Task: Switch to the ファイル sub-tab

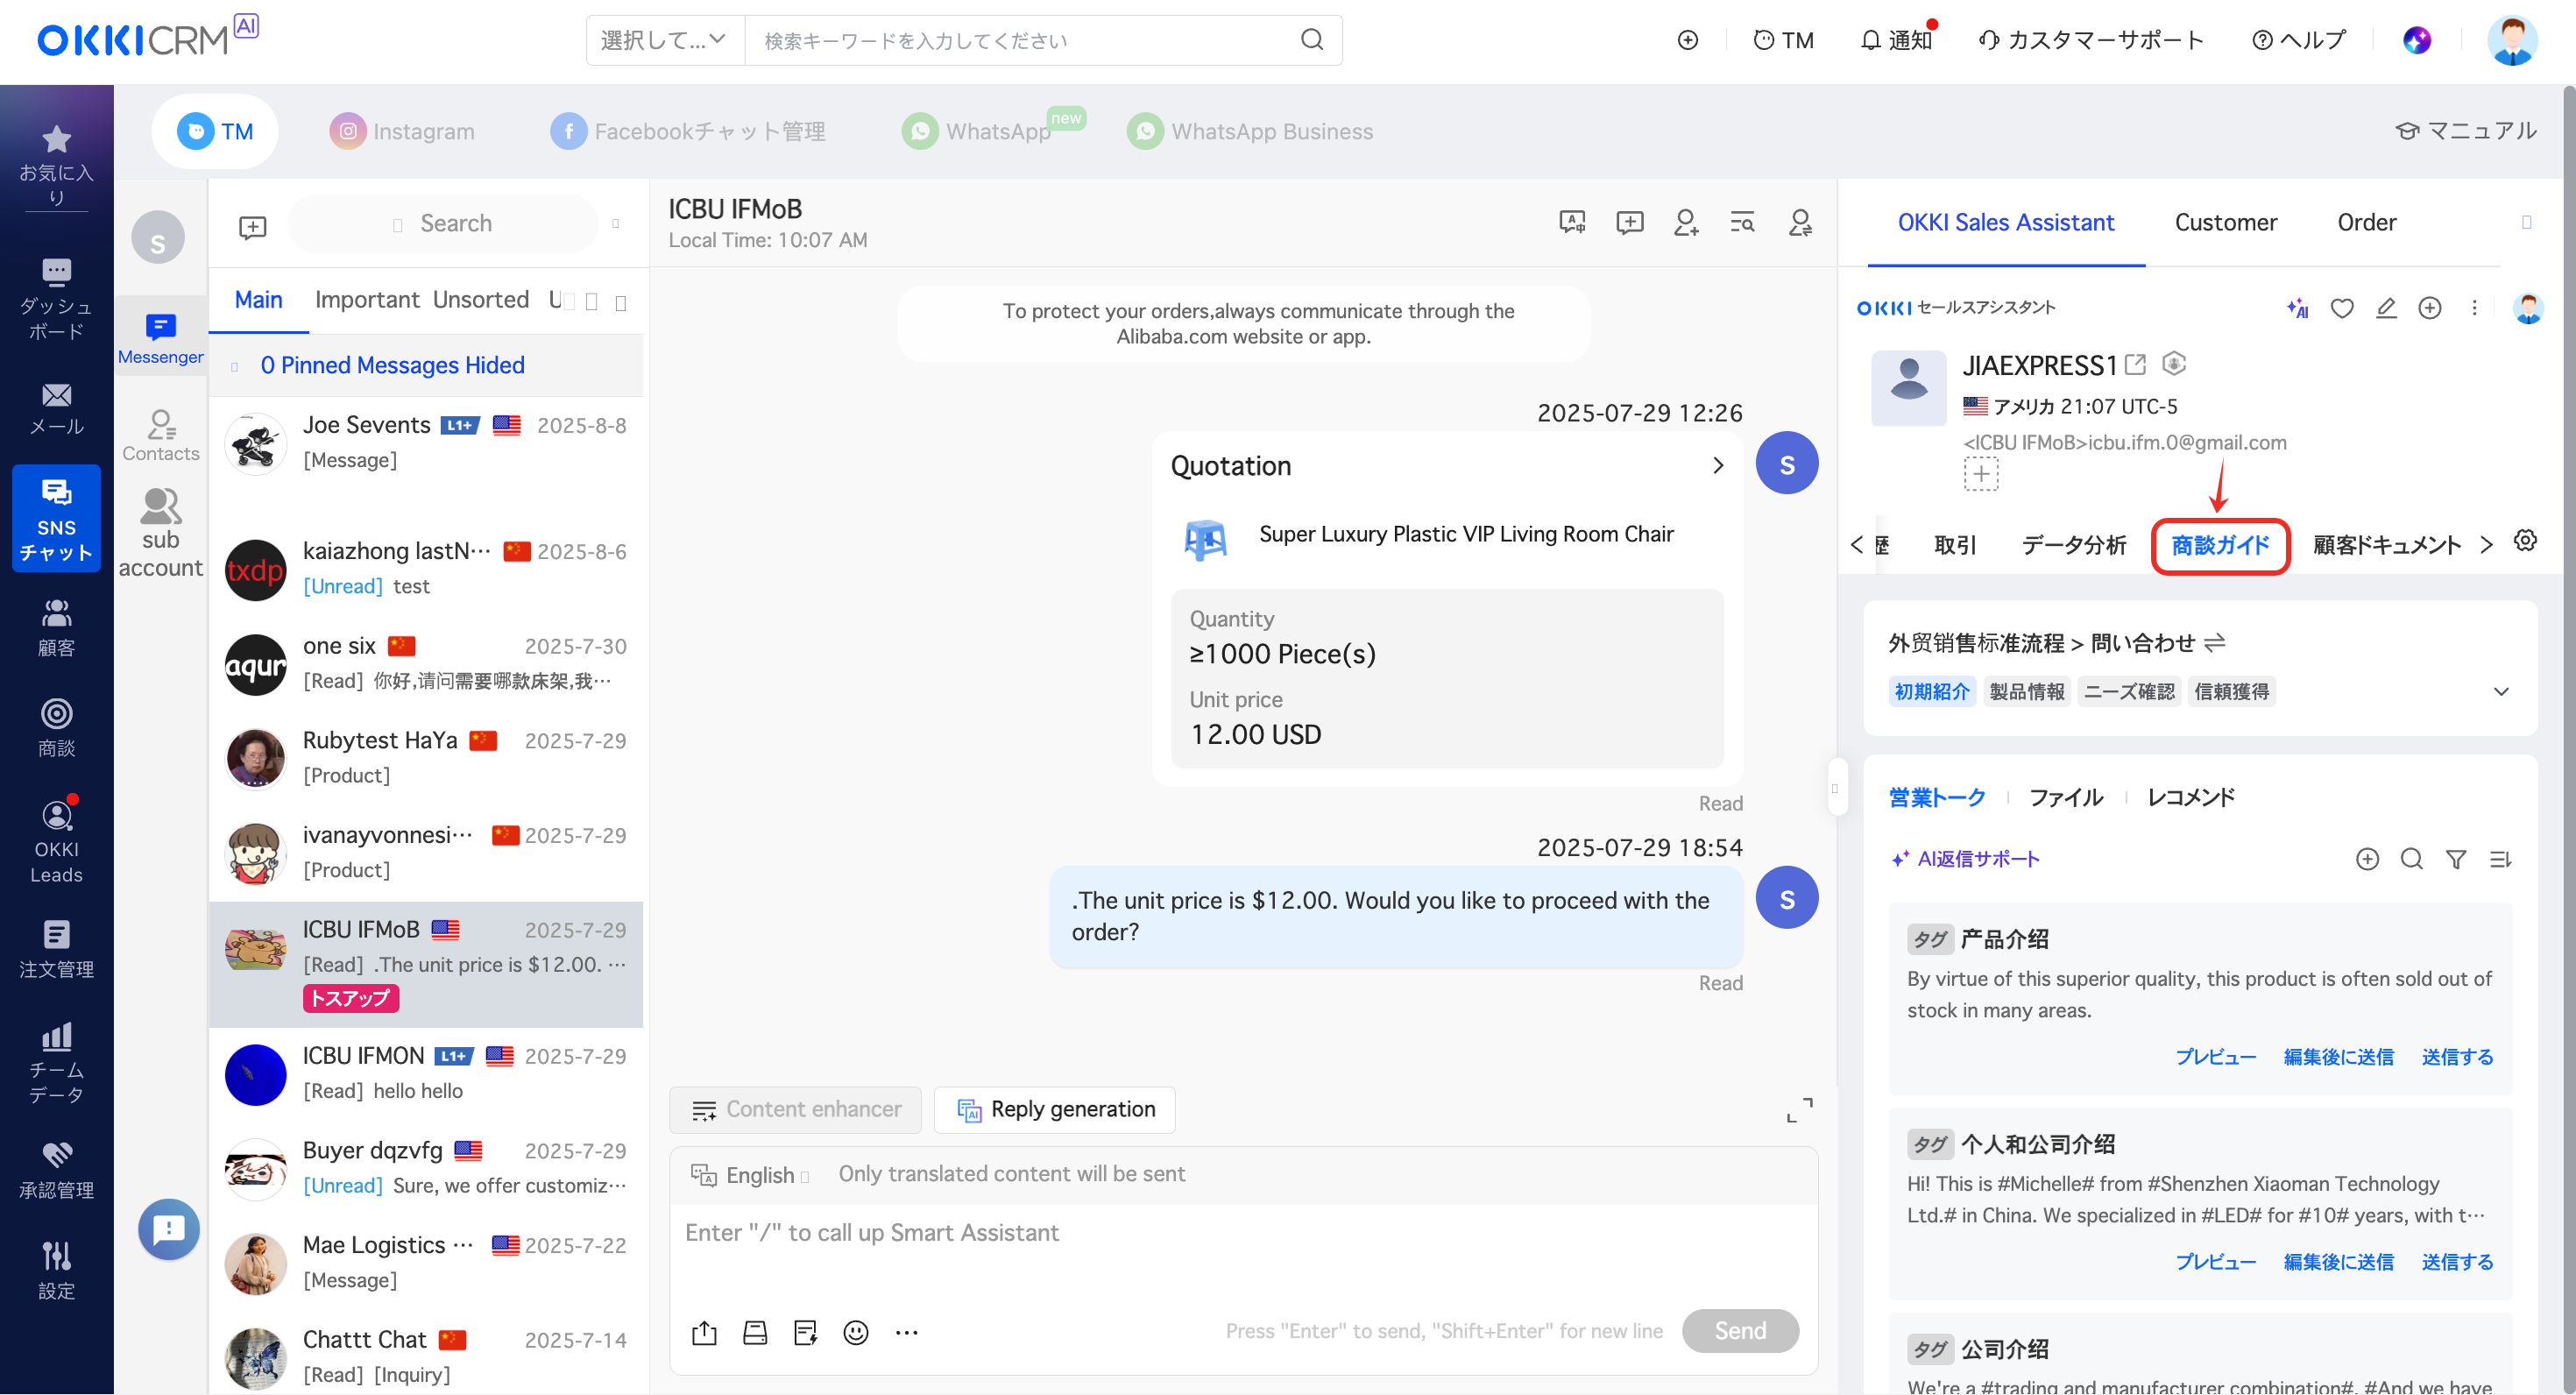Action: (2066, 798)
